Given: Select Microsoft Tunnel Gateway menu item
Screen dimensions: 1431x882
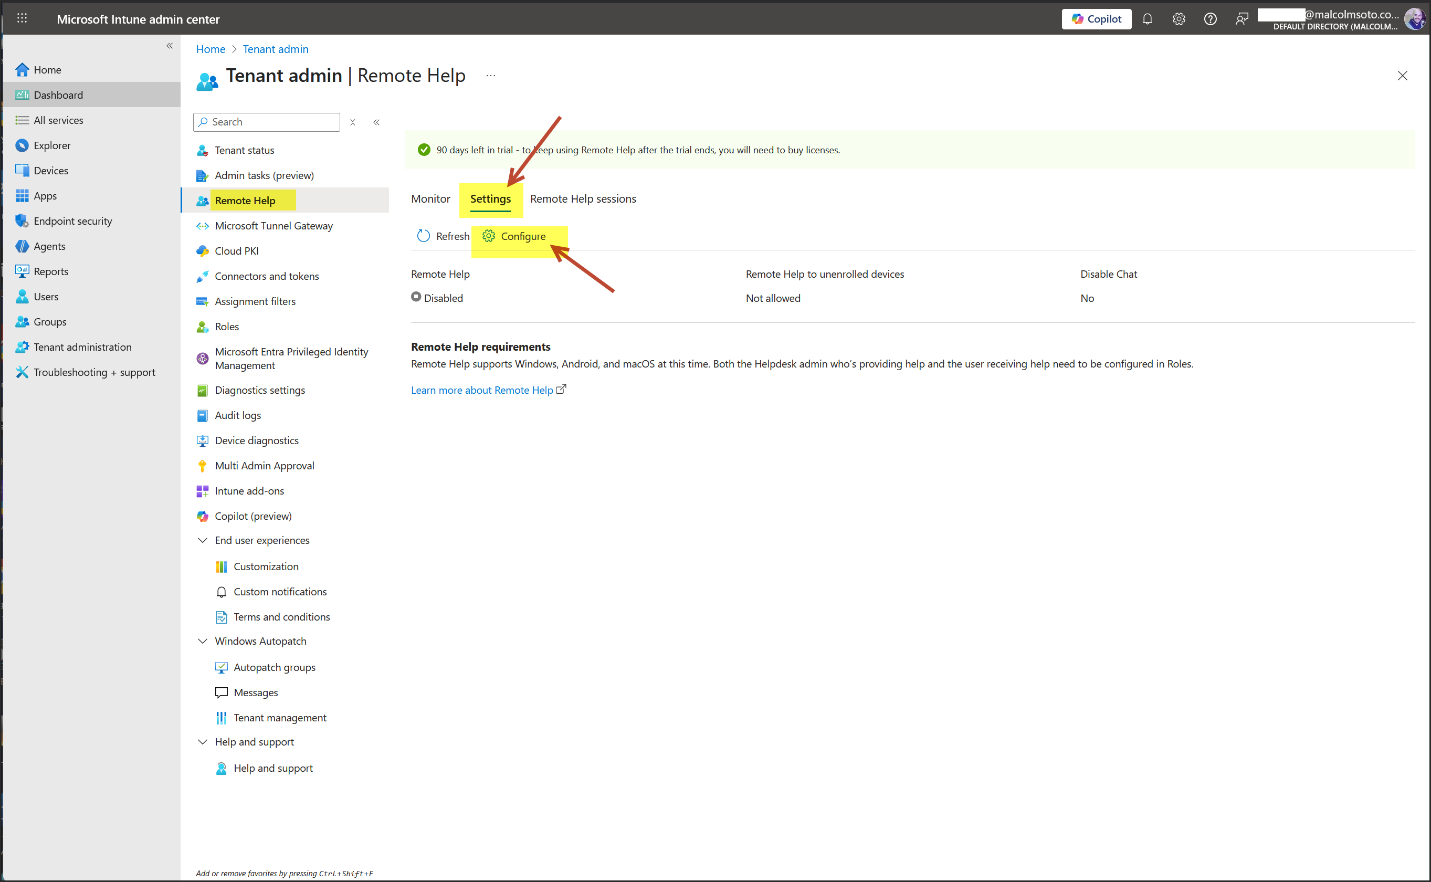Looking at the screenshot, I should pos(273,226).
